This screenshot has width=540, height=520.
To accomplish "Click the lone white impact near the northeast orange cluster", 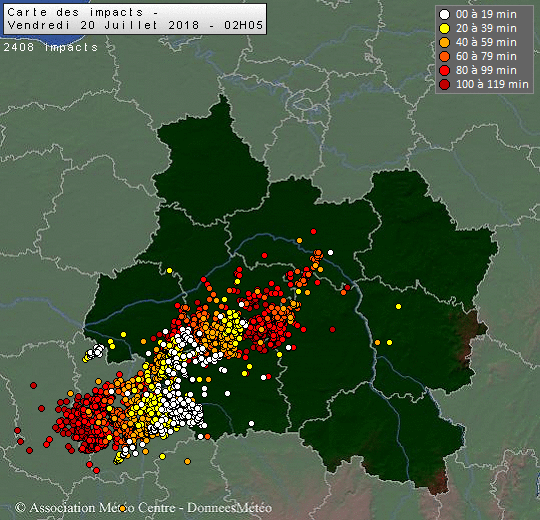I will 331,252.
